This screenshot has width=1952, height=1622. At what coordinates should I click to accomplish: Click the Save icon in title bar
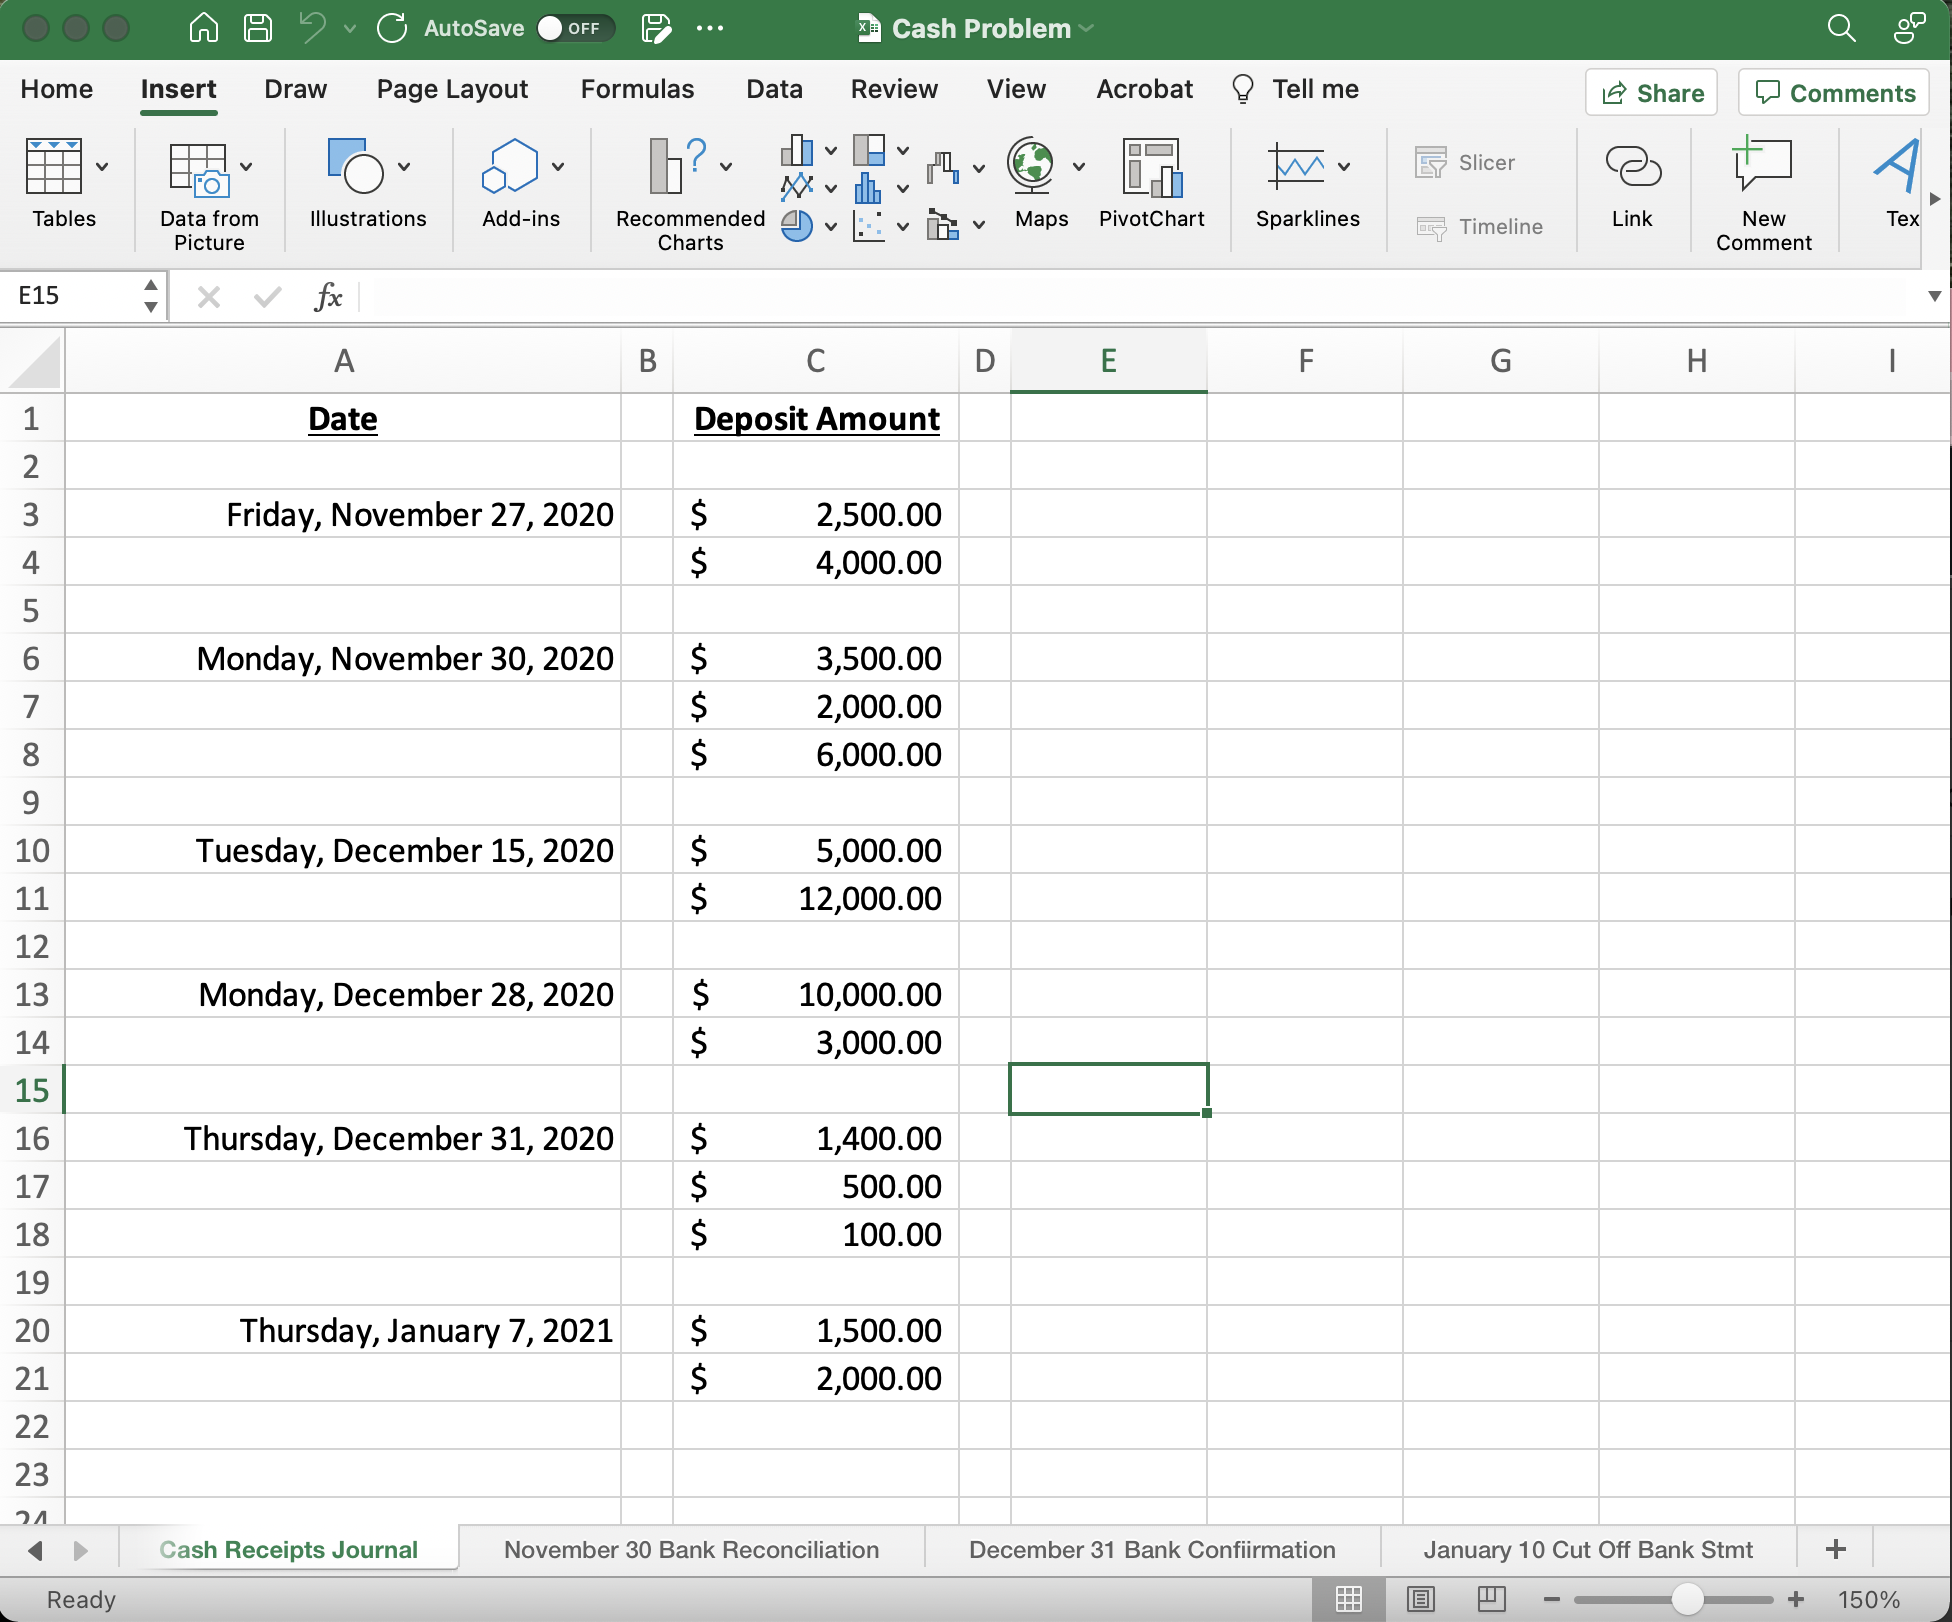[x=258, y=28]
